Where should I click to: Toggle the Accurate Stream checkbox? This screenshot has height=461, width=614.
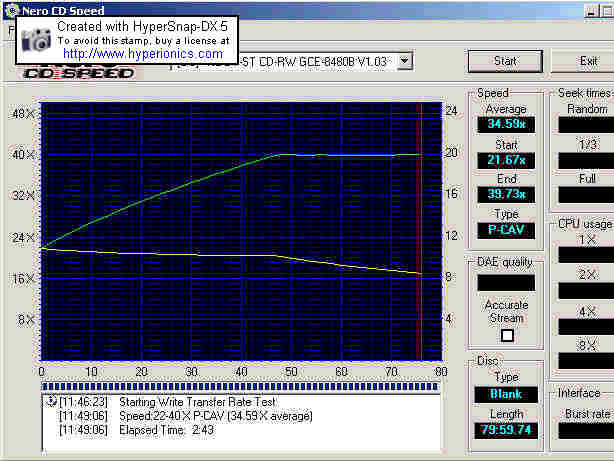point(507,336)
